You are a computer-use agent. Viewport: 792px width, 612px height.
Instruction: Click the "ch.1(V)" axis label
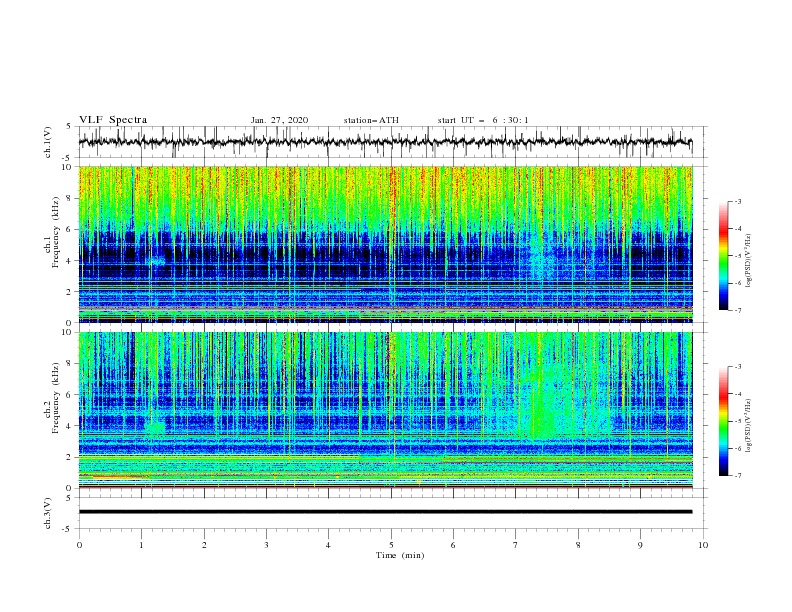[48, 142]
